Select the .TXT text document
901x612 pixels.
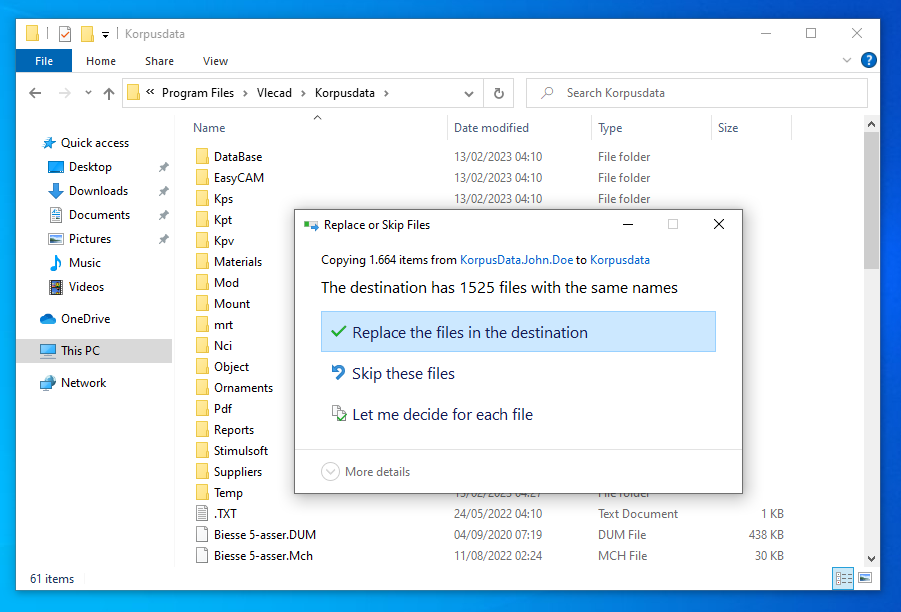tap(225, 514)
